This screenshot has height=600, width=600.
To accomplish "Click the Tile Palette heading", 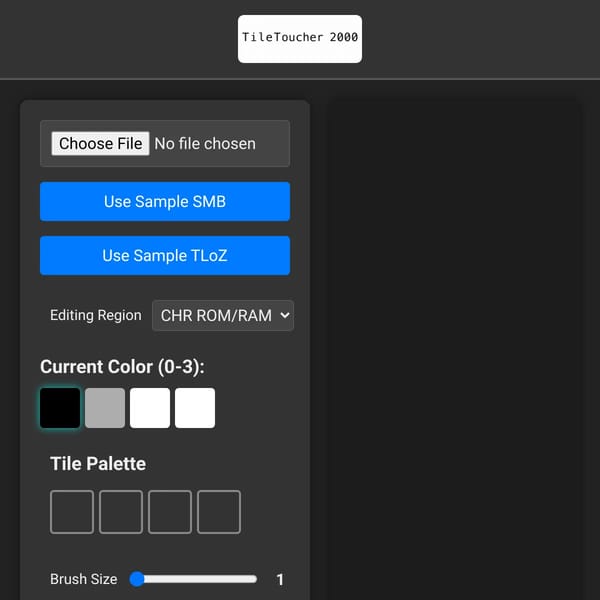I will click(x=98, y=464).
